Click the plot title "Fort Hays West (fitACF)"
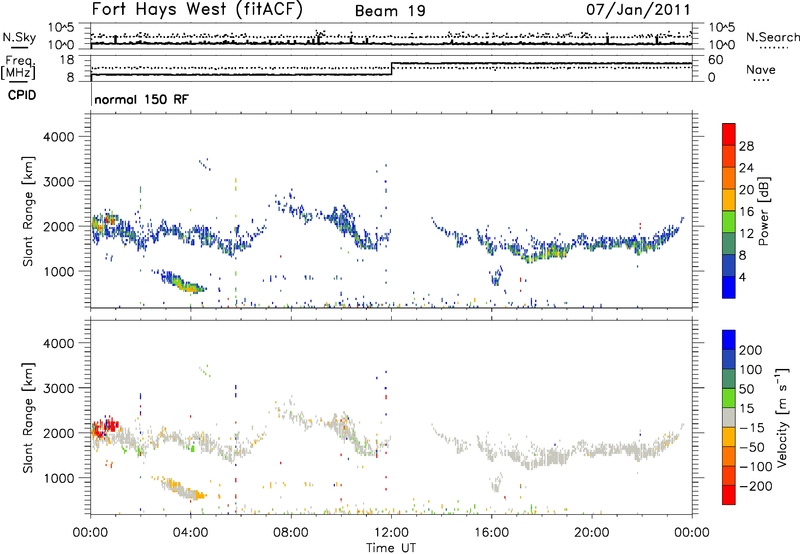800x554 pixels. pyautogui.click(x=197, y=9)
